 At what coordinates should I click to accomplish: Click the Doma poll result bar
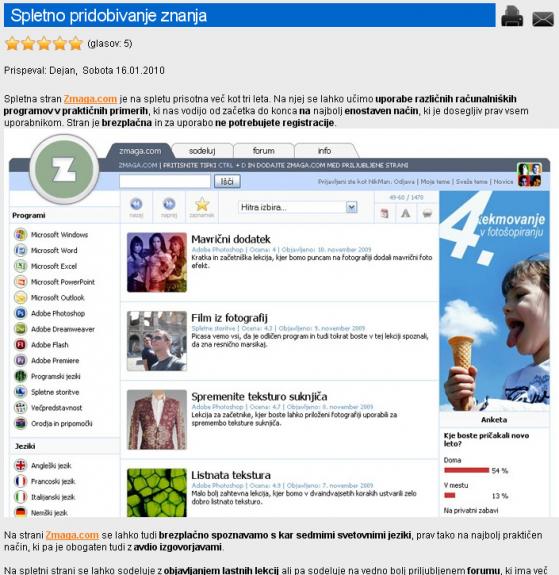pos(466,470)
